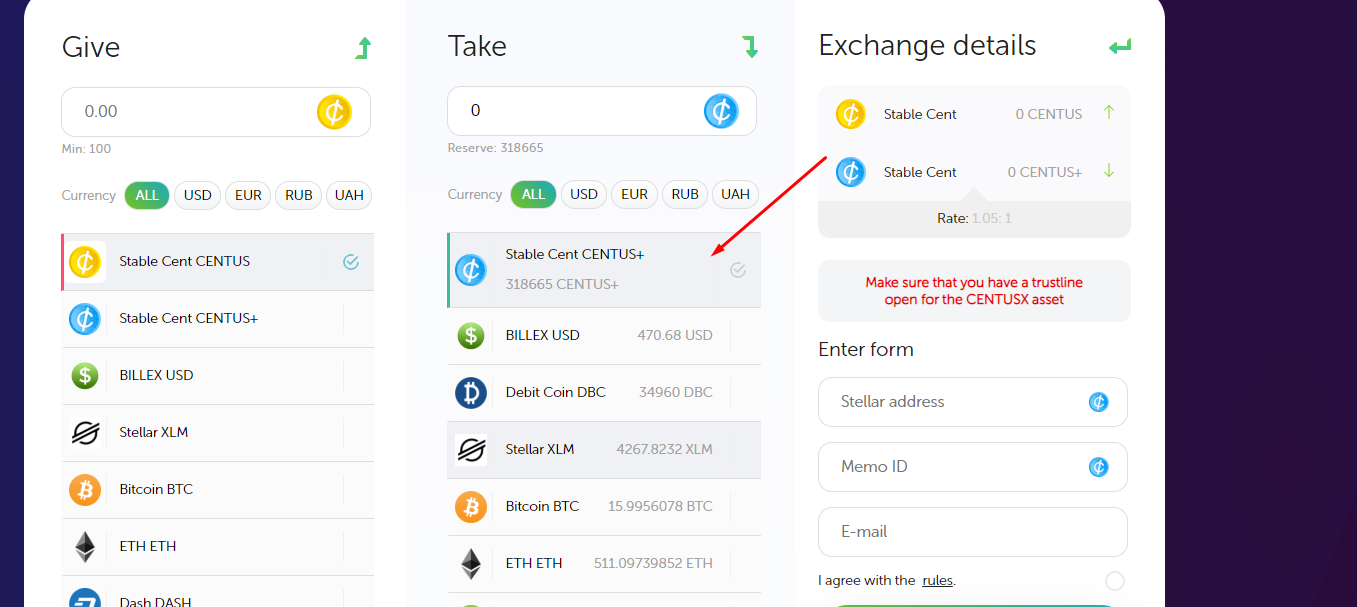Select UAH currency filter under Take
Viewport: 1357px width, 607px height.
coord(735,194)
